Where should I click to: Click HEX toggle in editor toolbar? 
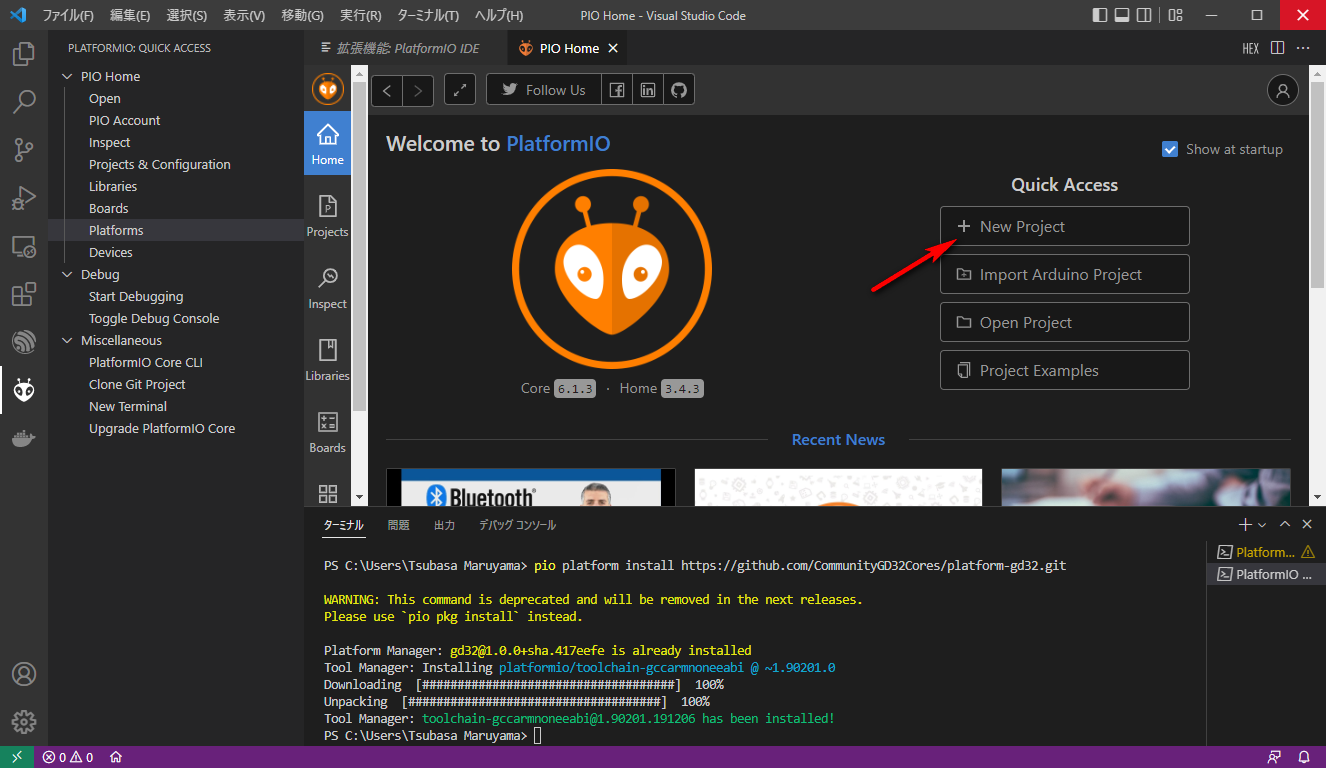click(x=1250, y=48)
